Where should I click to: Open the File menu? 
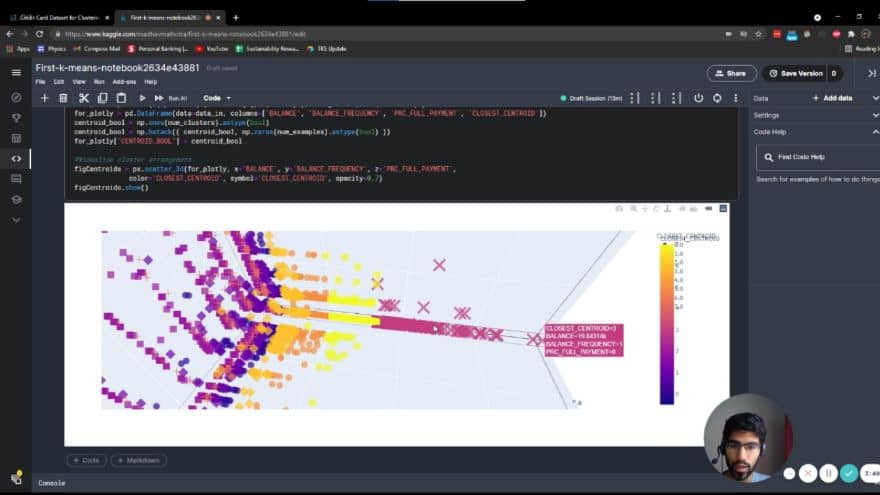(x=40, y=82)
